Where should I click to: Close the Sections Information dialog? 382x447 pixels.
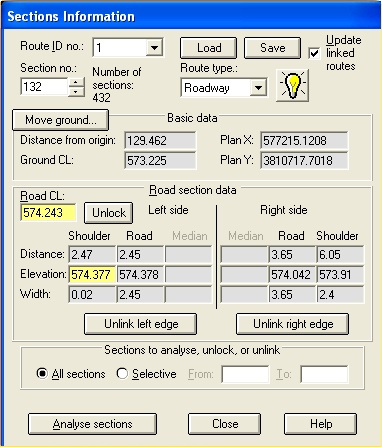coord(225,424)
